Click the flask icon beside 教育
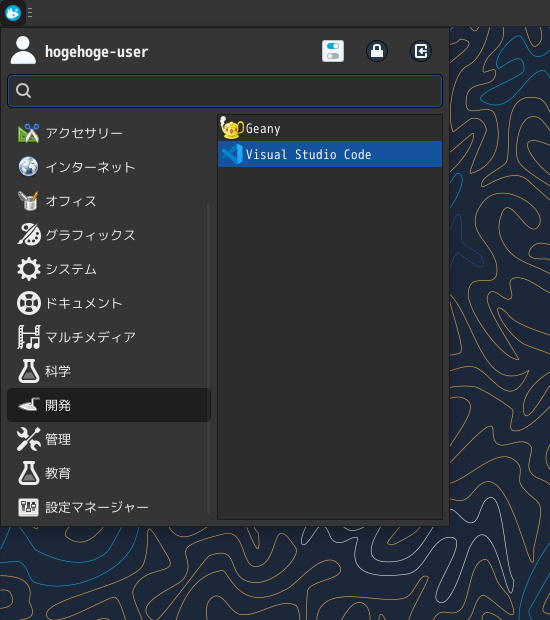This screenshot has width=550, height=620. 28,473
